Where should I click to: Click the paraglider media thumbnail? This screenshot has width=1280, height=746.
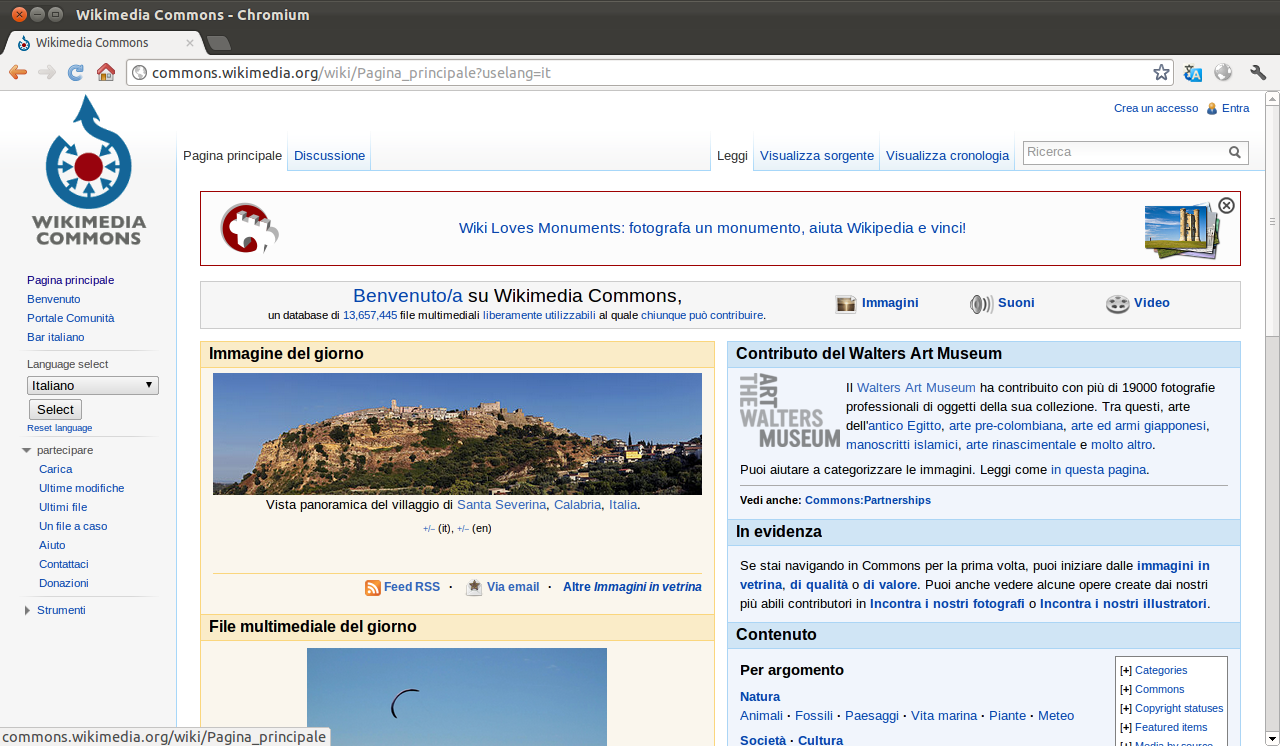tap(457, 697)
